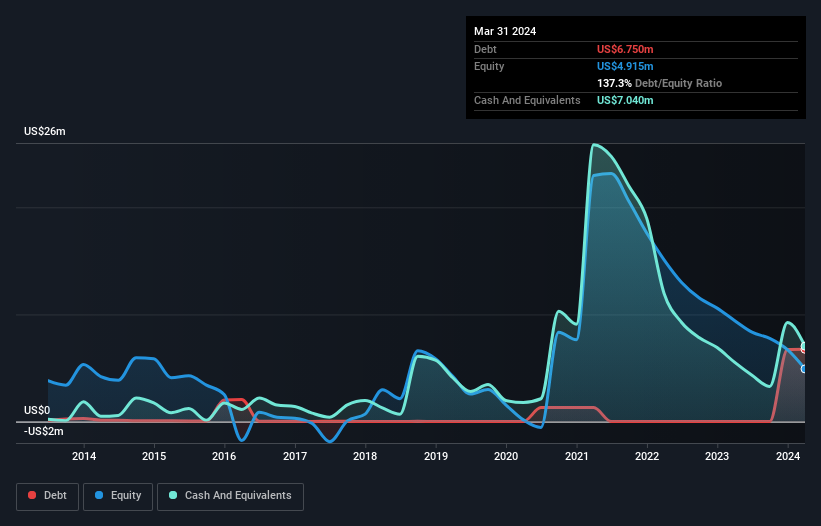Click the US$0 y-axis label
Viewport: 821px width, 526px height.
[x=37, y=410]
